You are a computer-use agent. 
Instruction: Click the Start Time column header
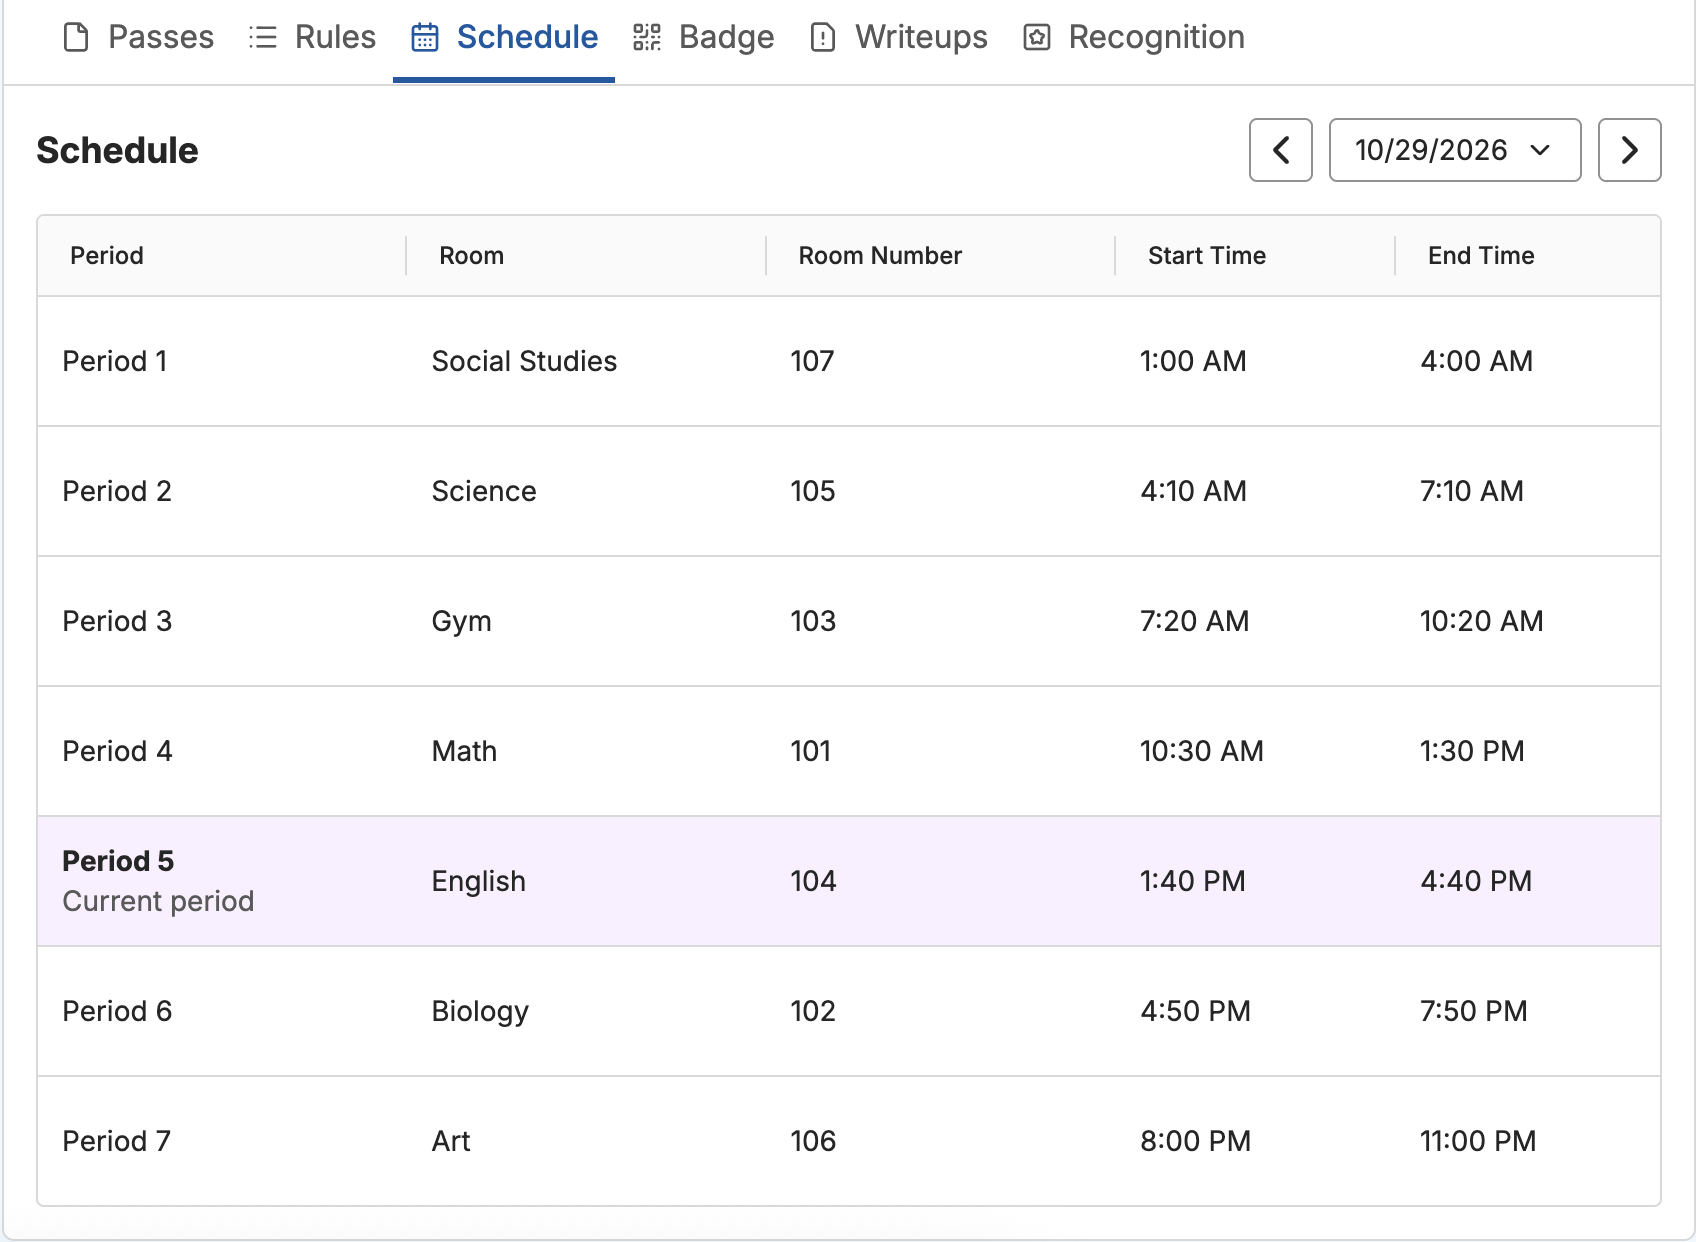click(1207, 256)
